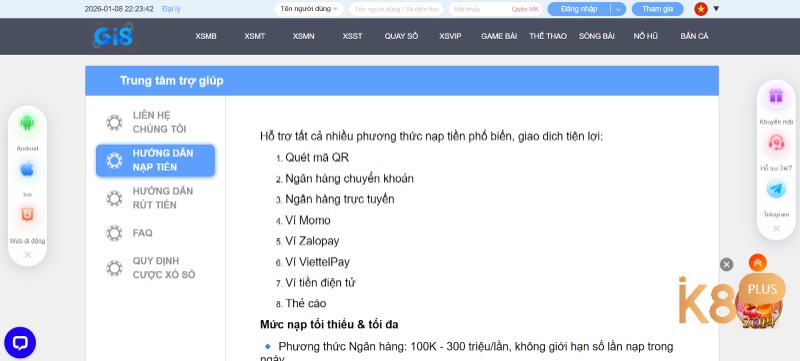Click the Vietnam flag language icon
The width and height of the screenshot is (800, 361).
[x=701, y=9]
